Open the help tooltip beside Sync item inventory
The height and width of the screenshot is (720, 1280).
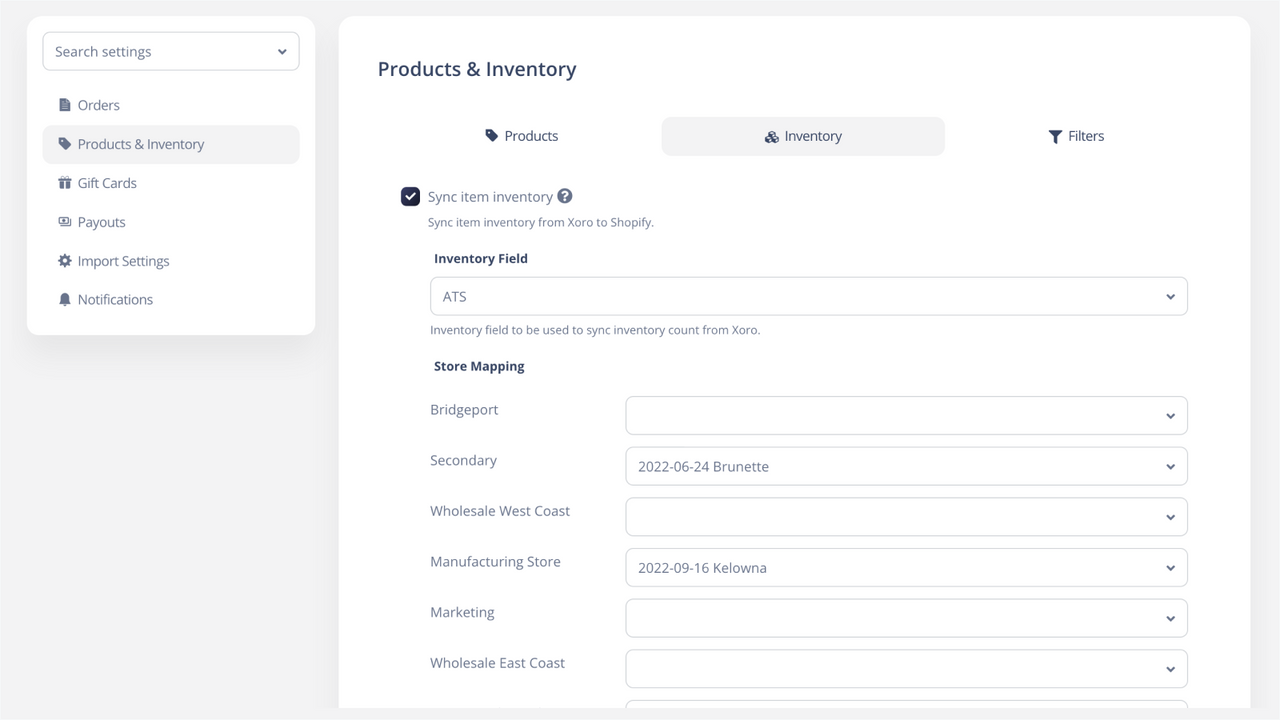pos(565,196)
